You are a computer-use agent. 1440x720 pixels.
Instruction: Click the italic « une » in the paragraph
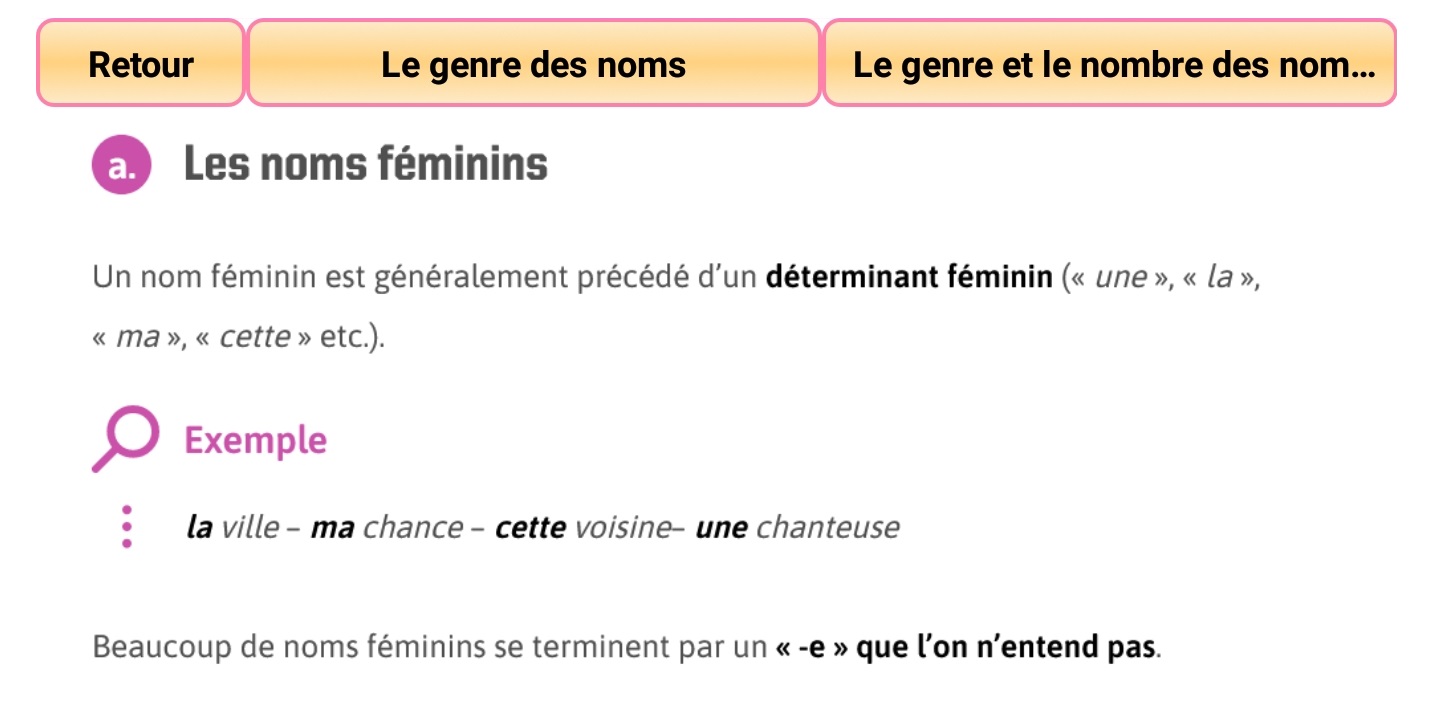tap(1121, 277)
